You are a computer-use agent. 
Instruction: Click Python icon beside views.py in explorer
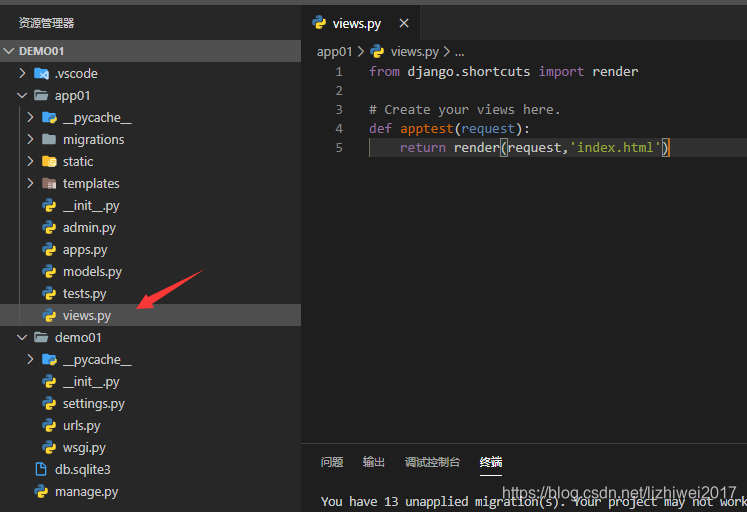(x=49, y=315)
